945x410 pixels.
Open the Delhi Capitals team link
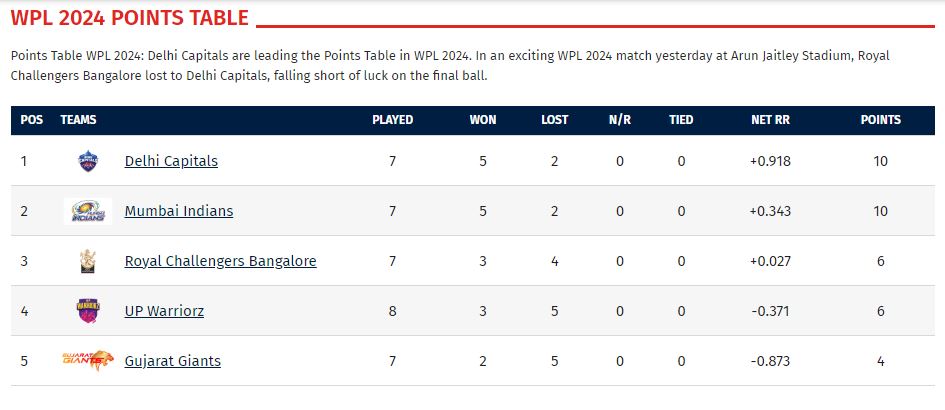[x=171, y=161]
